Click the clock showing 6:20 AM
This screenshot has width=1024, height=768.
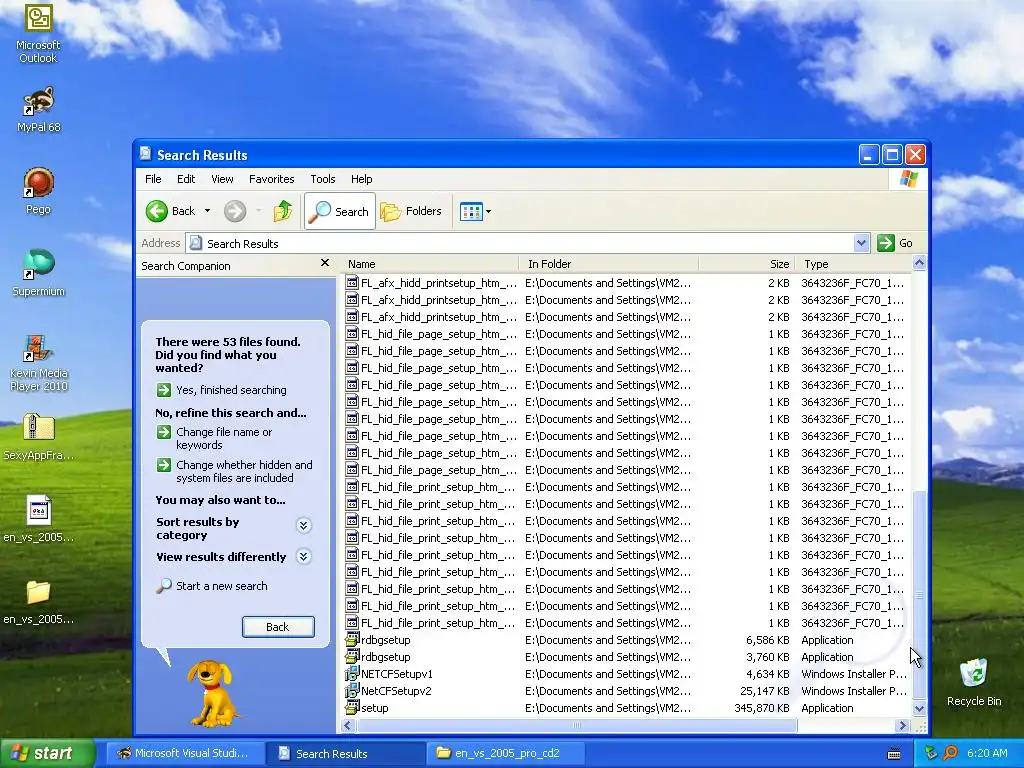[987, 753]
